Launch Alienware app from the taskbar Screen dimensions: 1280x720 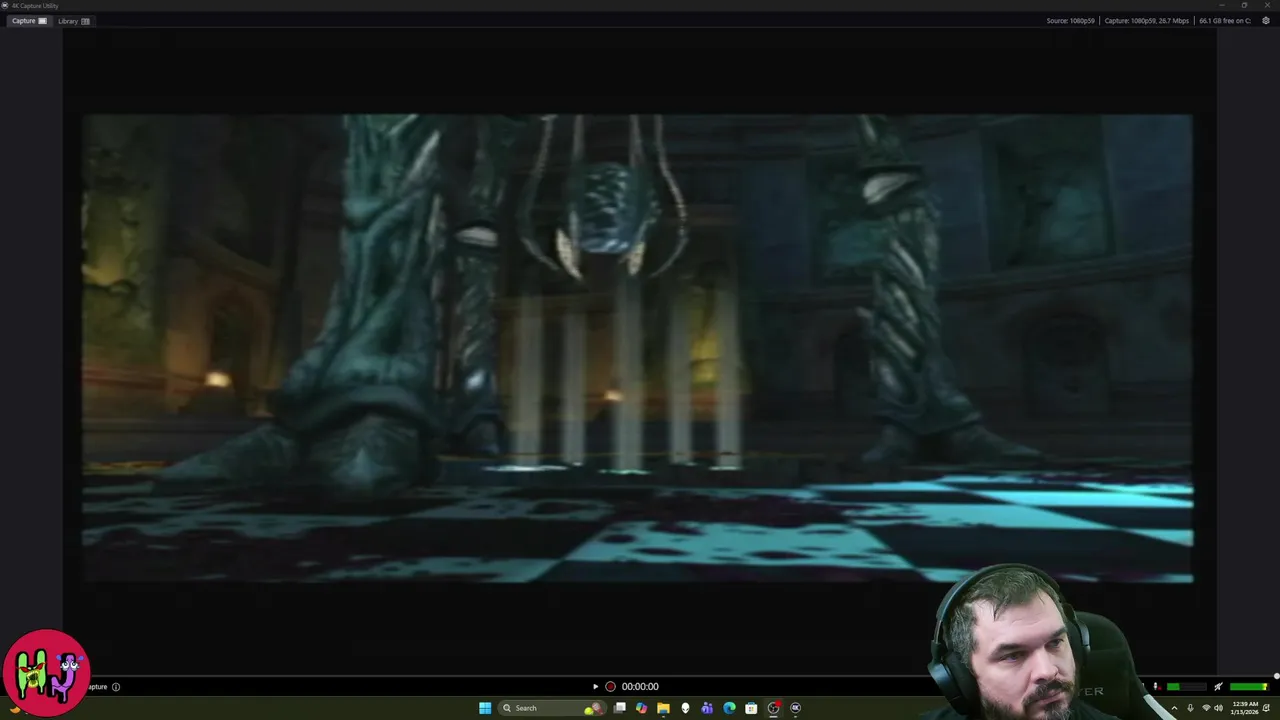point(685,708)
